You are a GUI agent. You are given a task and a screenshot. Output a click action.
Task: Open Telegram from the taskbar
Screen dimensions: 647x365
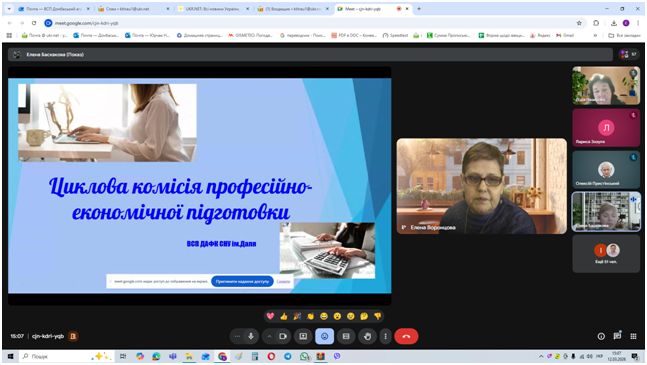click(288, 356)
